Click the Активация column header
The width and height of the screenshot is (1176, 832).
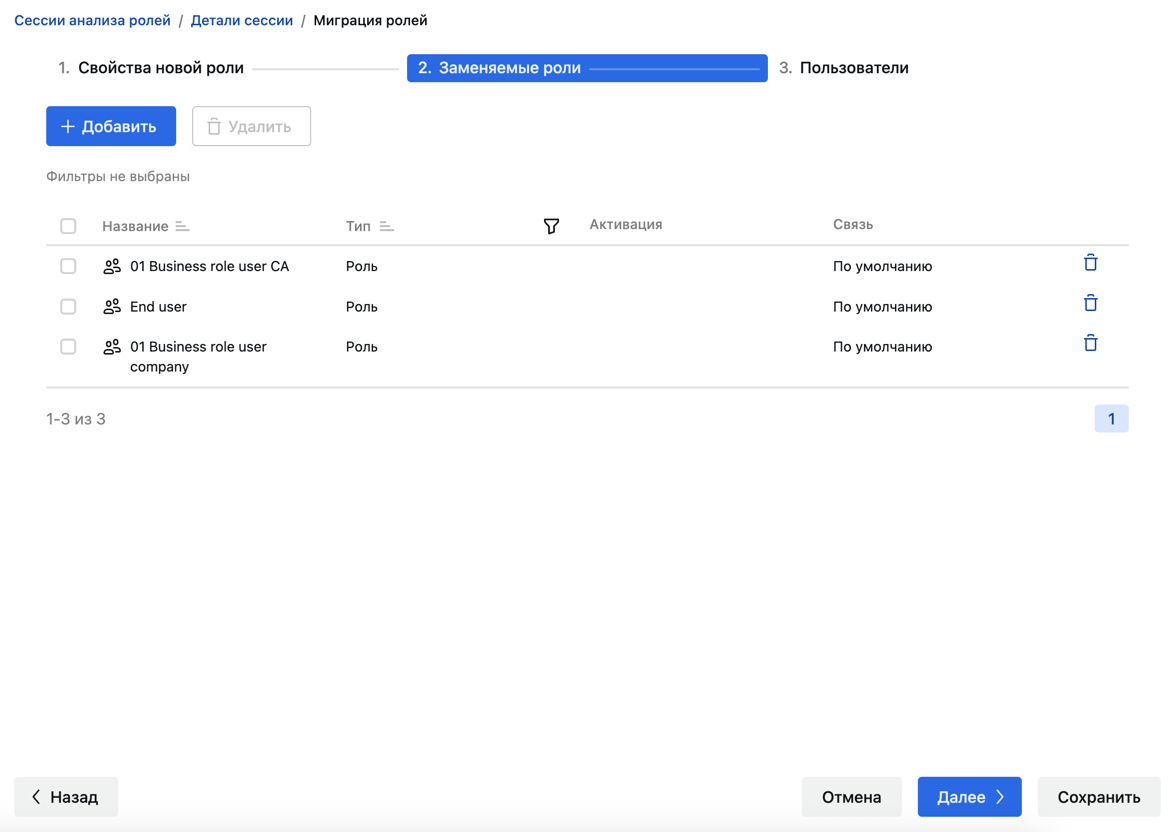tap(626, 224)
